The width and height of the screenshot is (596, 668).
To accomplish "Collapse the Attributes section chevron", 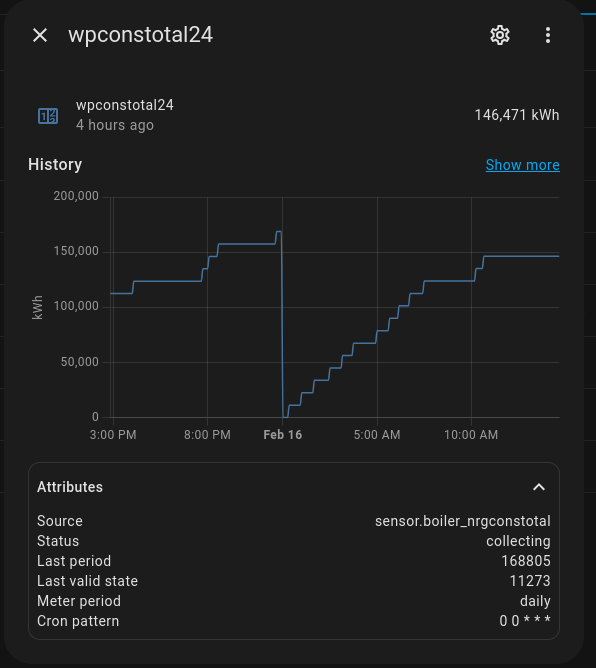I will (539, 487).
